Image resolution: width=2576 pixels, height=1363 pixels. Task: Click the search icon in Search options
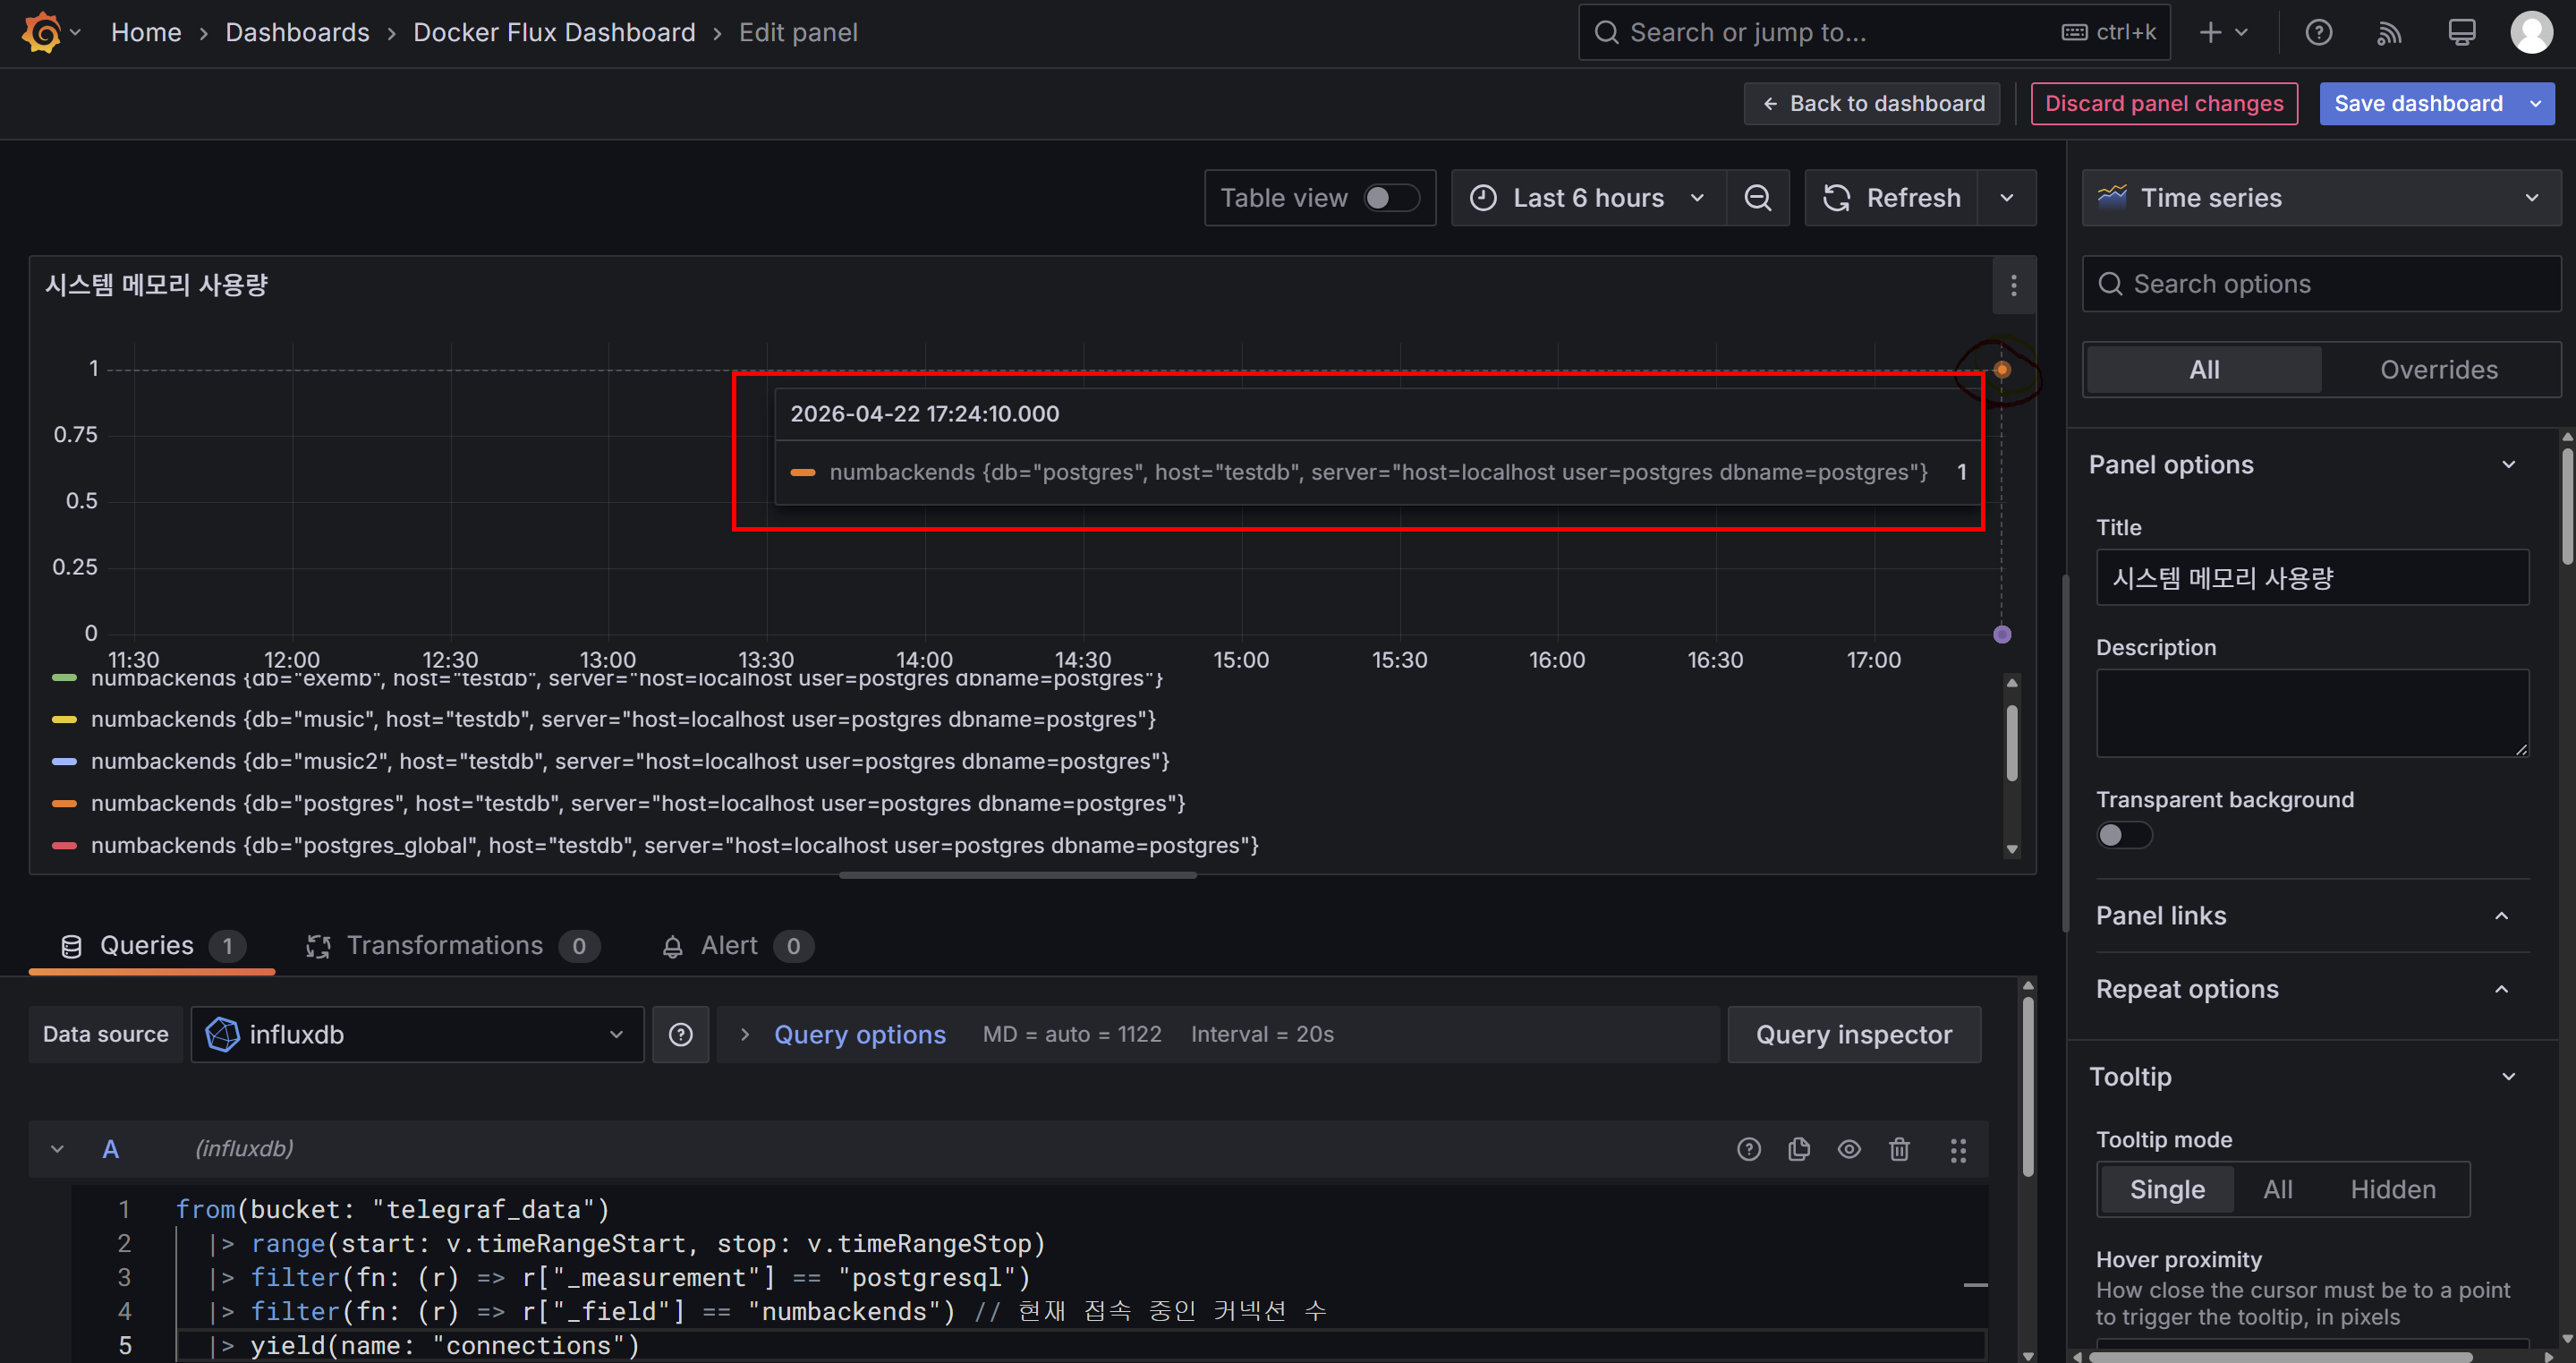click(2110, 284)
